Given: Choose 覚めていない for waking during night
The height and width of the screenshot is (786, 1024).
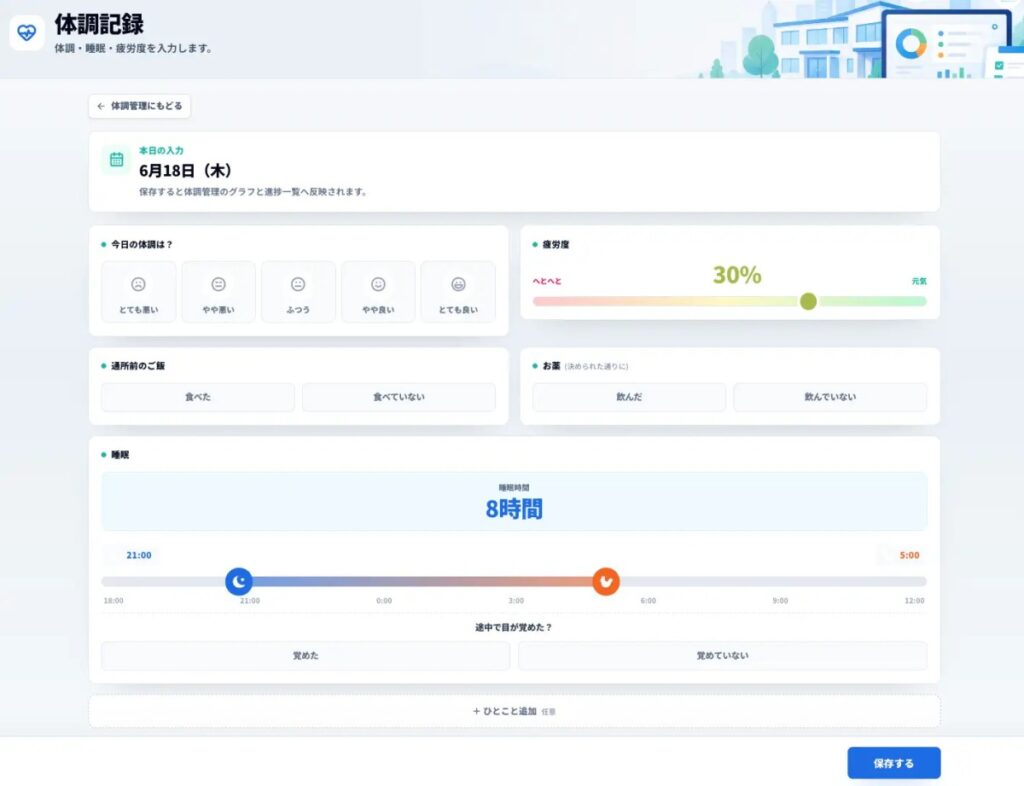Looking at the screenshot, I should 722,655.
